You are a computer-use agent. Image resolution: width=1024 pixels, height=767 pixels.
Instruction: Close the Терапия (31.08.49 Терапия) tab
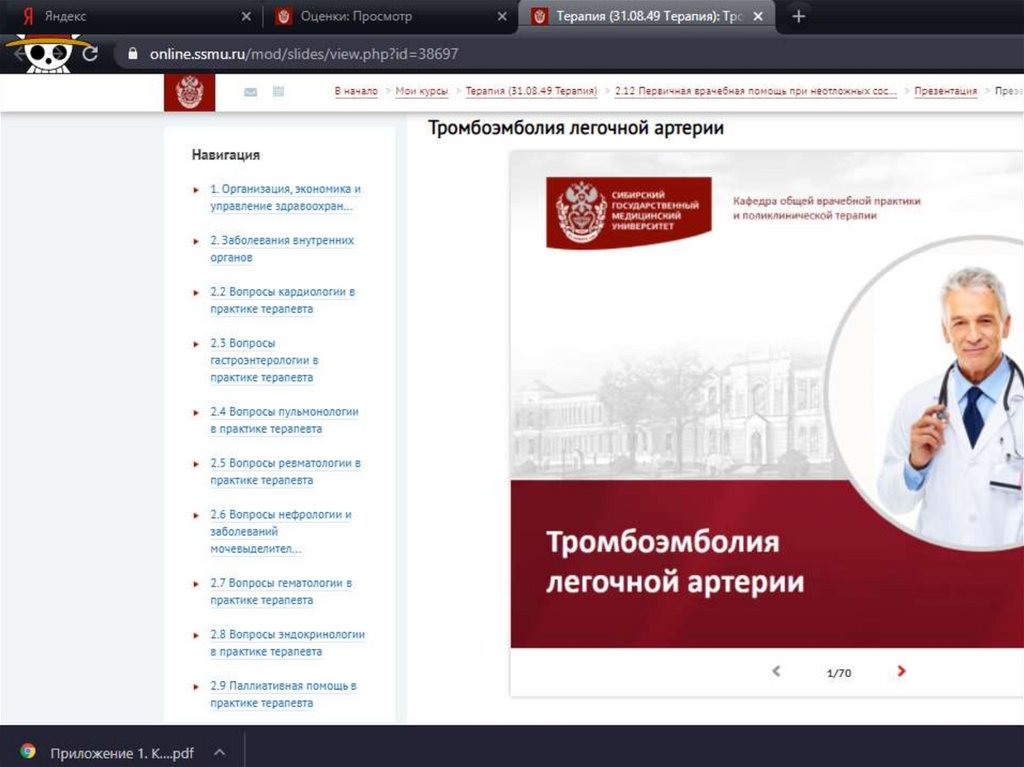click(758, 16)
